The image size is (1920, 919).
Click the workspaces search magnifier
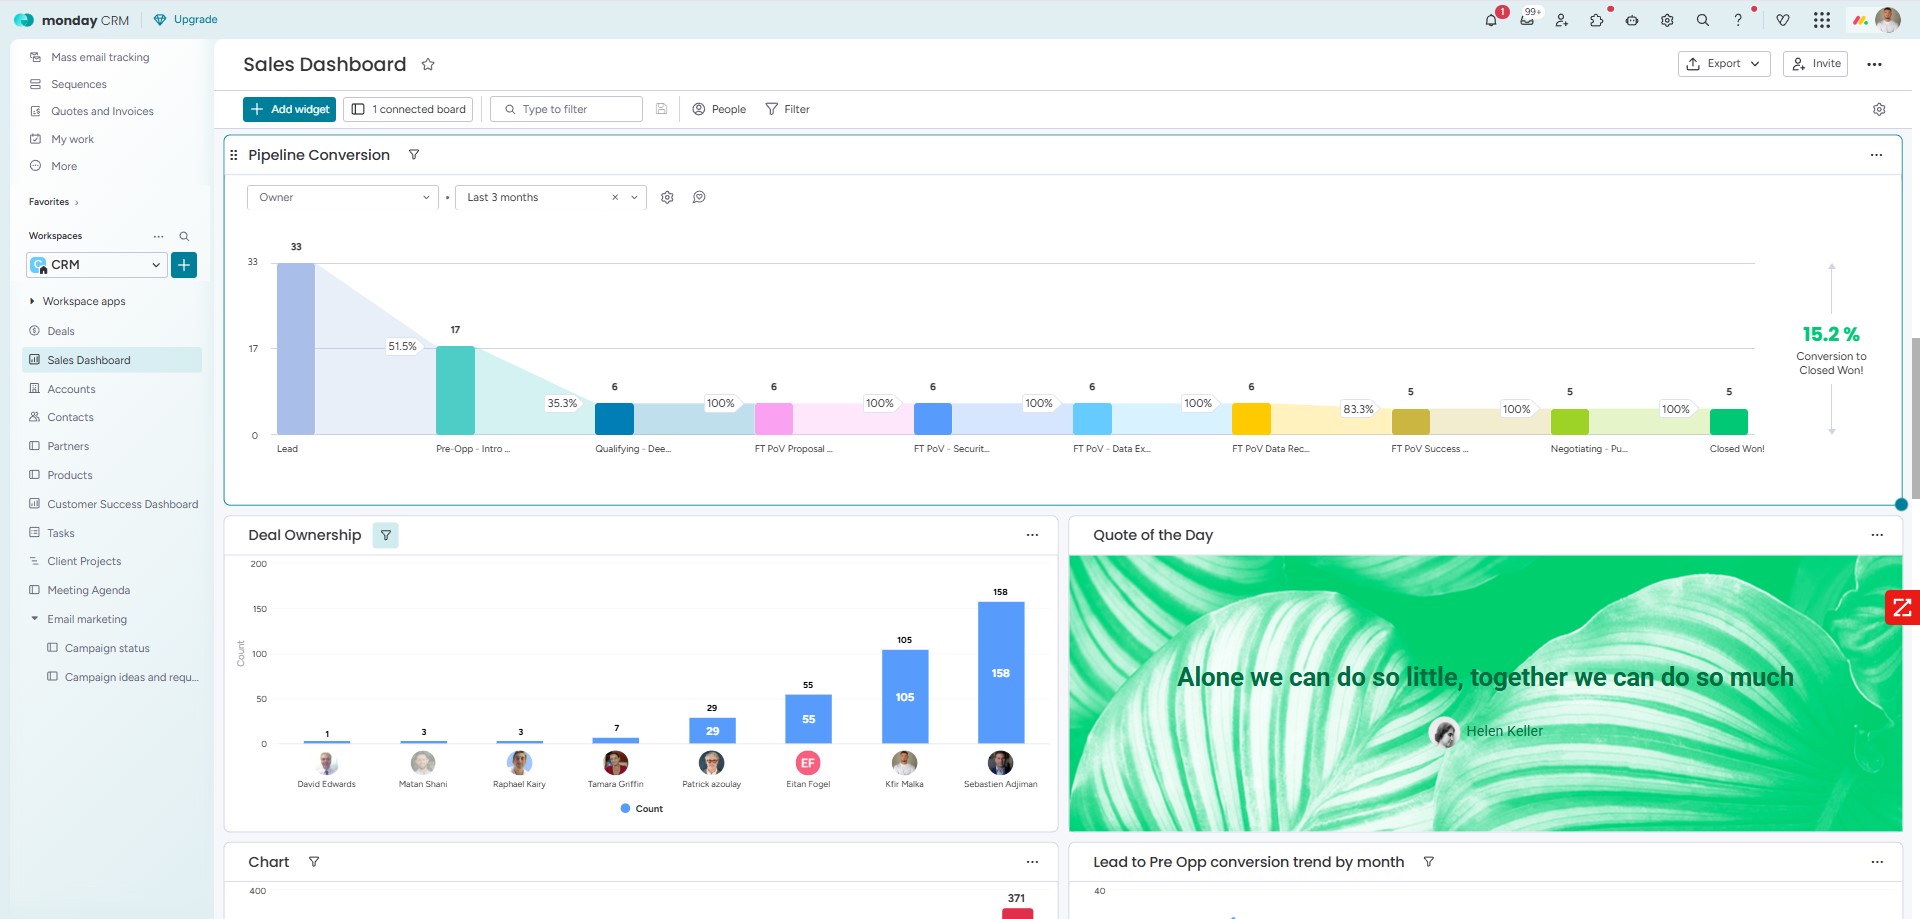click(184, 236)
